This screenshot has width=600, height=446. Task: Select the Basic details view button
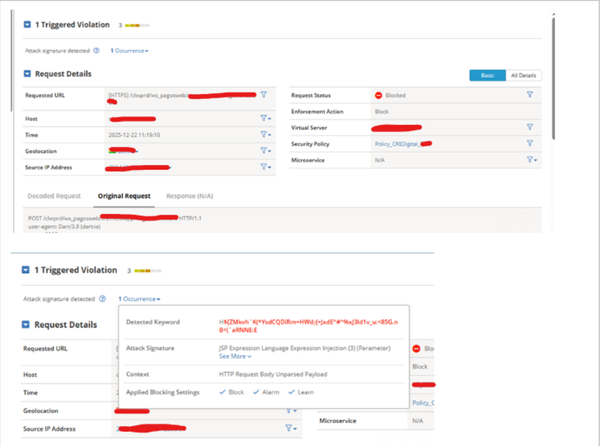pyautogui.click(x=488, y=75)
